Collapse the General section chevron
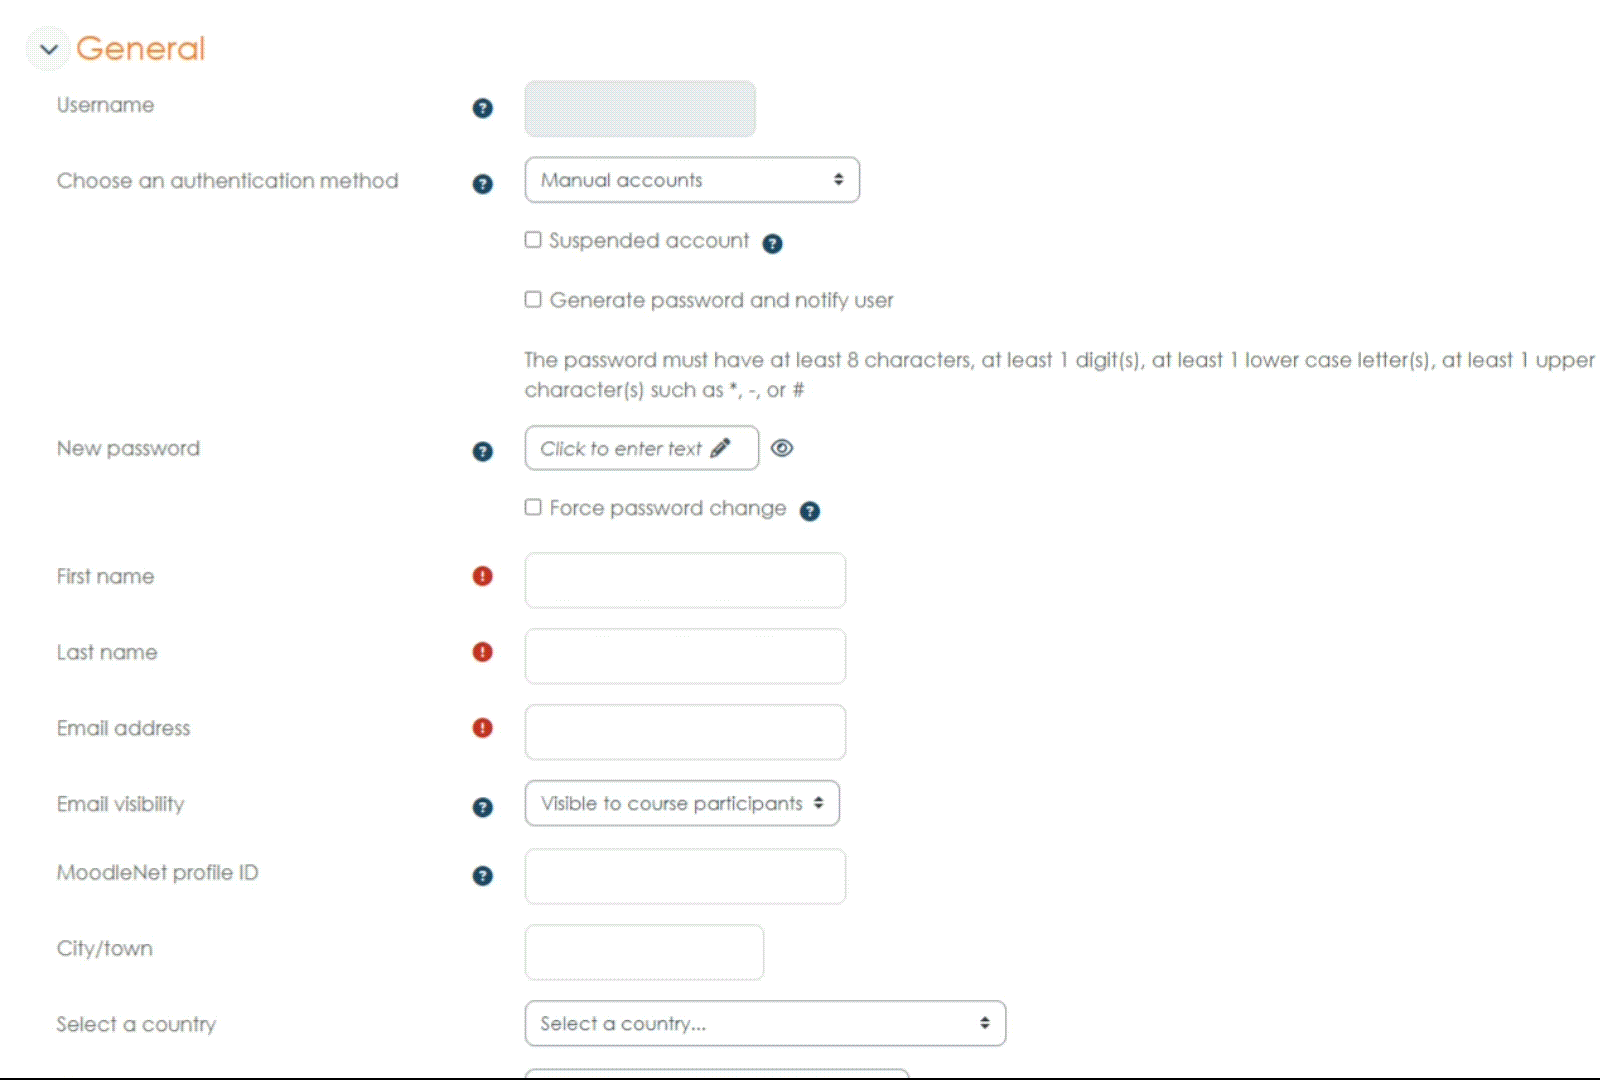Image resolution: width=1600 pixels, height=1080 pixels. (x=48, y=48)
